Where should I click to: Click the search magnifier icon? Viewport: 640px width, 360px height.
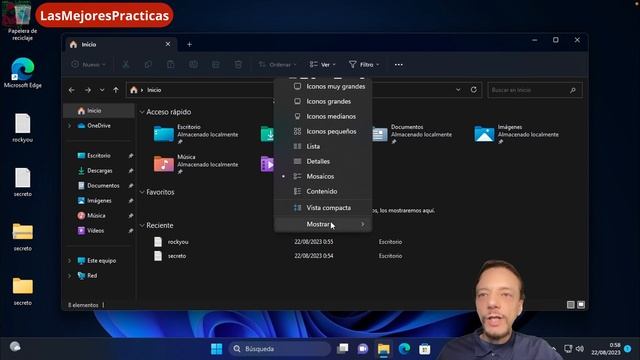[573, 90]
